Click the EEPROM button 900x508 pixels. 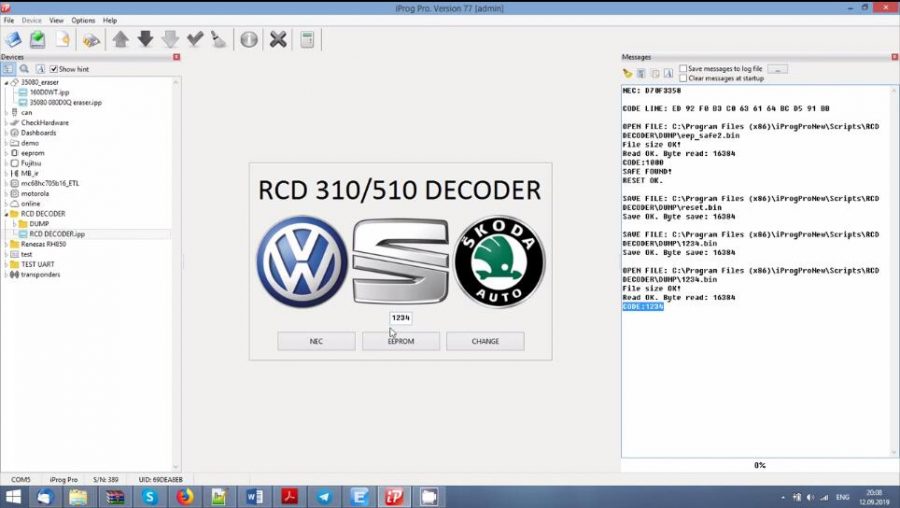pos(401,341)
